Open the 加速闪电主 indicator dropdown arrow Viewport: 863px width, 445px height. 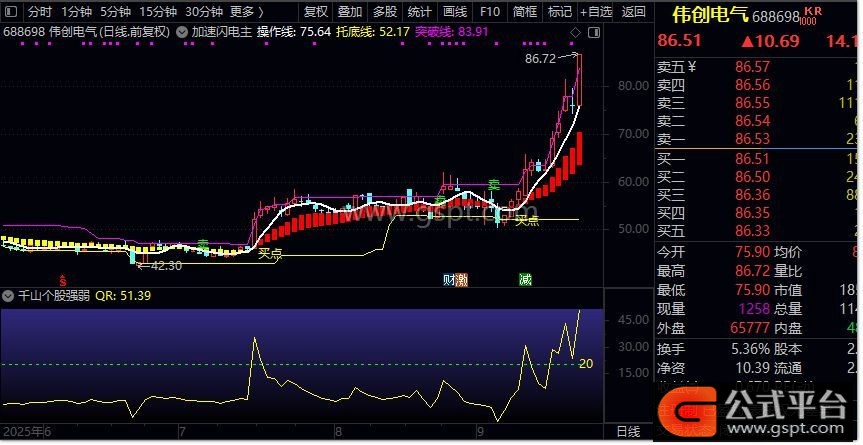coord(181,31)
